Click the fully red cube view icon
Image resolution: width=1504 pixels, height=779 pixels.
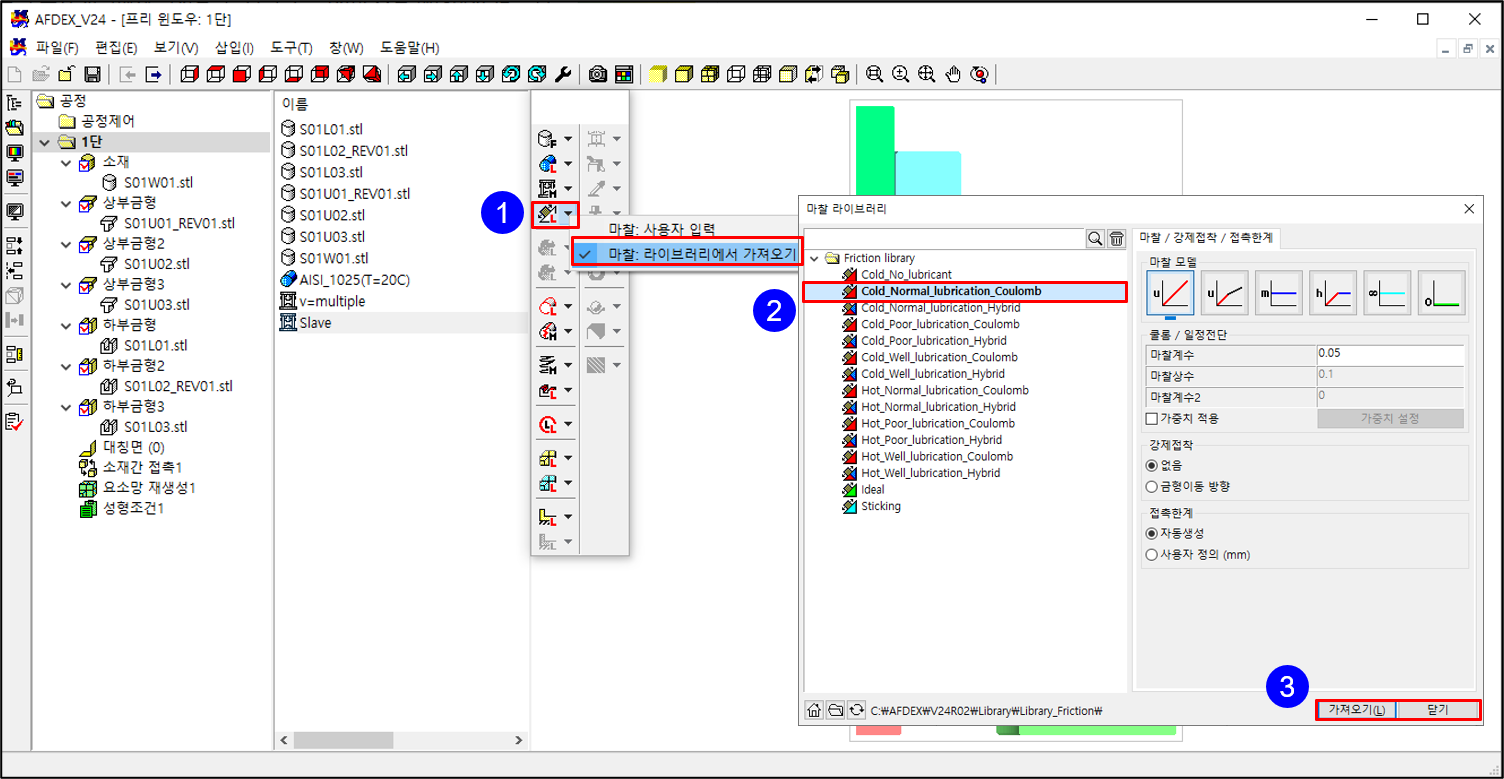[241, 74]
